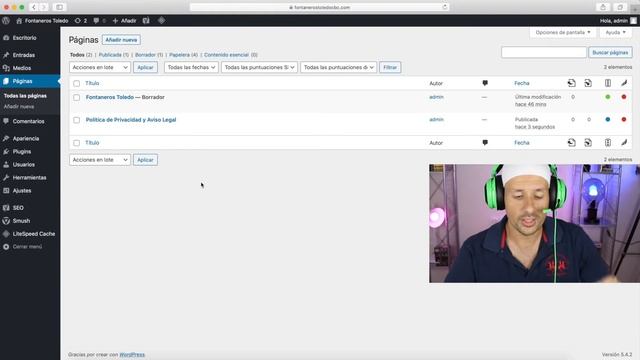Click Buscar páginas button
Viewport: 640px width, 360px height.
pos(610,52)
